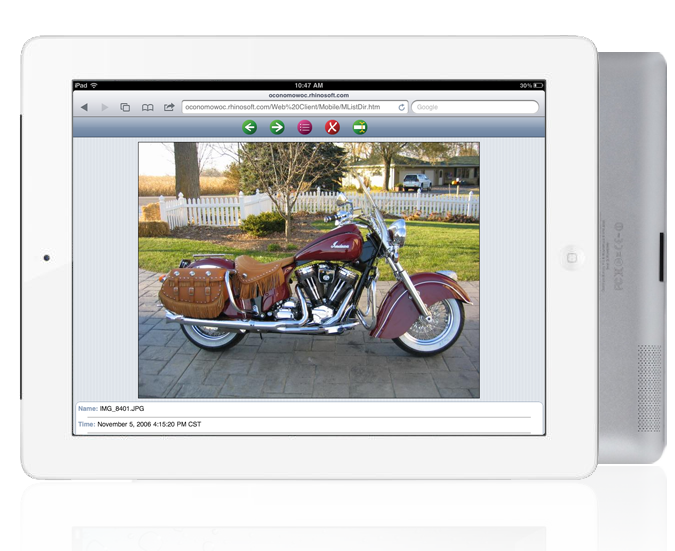Select the time text November 5, 2006

[124, 424]
